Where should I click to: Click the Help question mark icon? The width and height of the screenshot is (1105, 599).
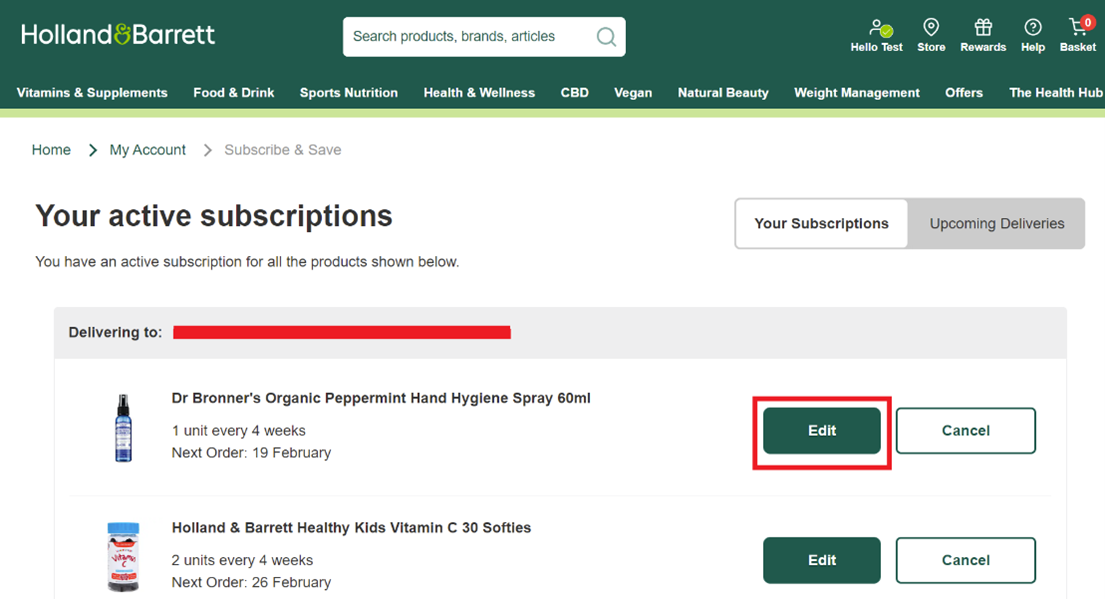(1033, 28)
